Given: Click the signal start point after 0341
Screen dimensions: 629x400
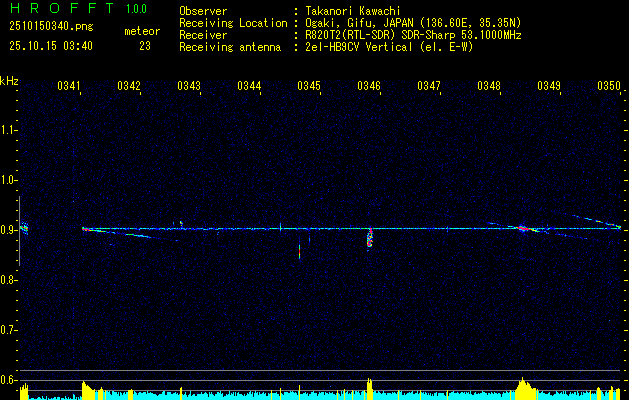Looking at the screenshot, I should [84, 229].
